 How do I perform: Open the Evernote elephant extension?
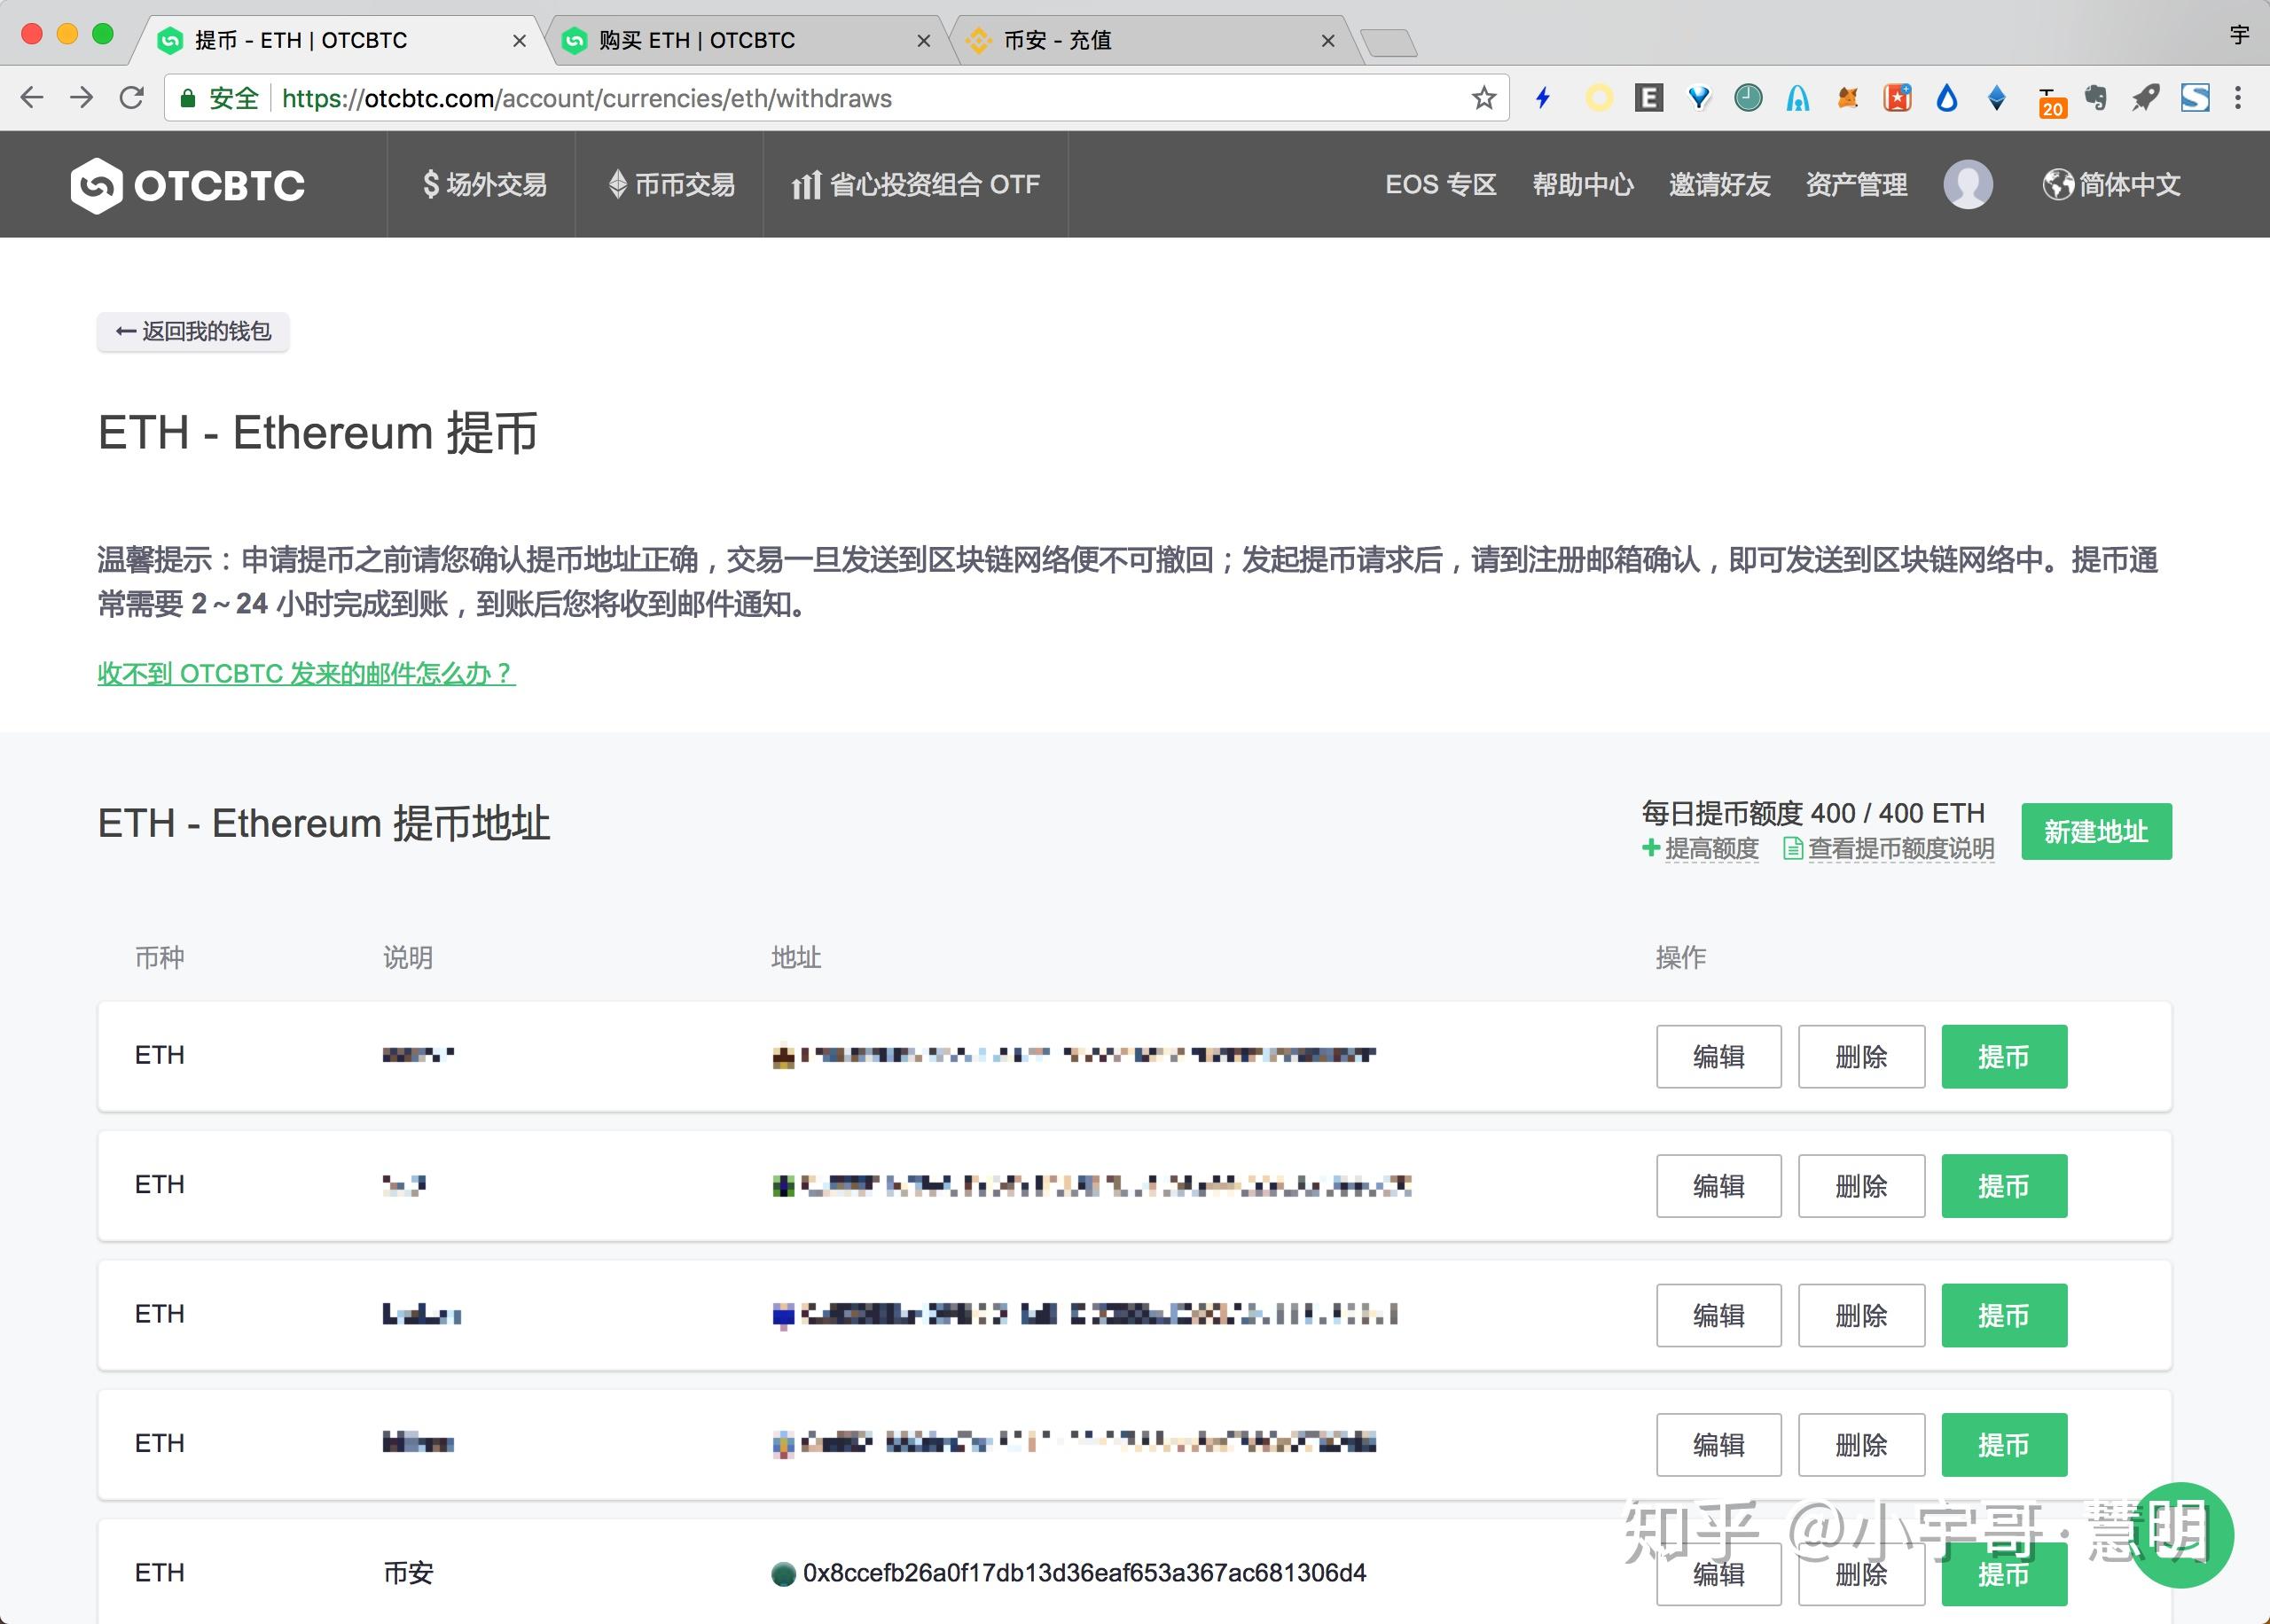tap(2096, 98)
